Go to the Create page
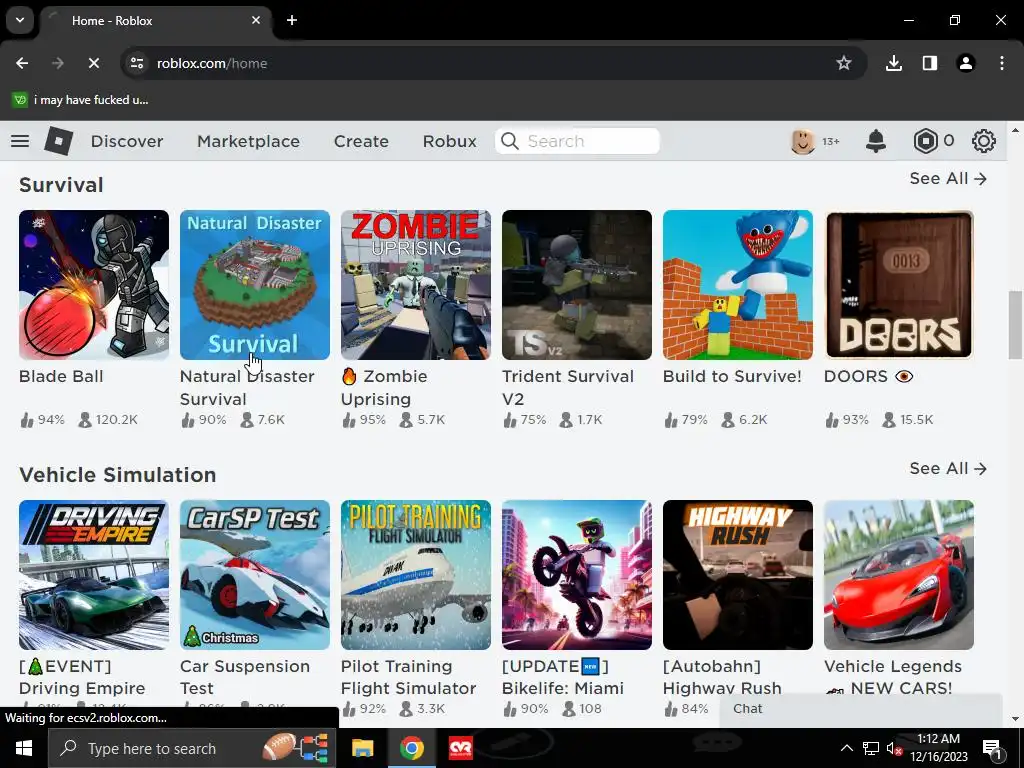The width and height of the screenshot is (1024, 768). coord(361,141)
